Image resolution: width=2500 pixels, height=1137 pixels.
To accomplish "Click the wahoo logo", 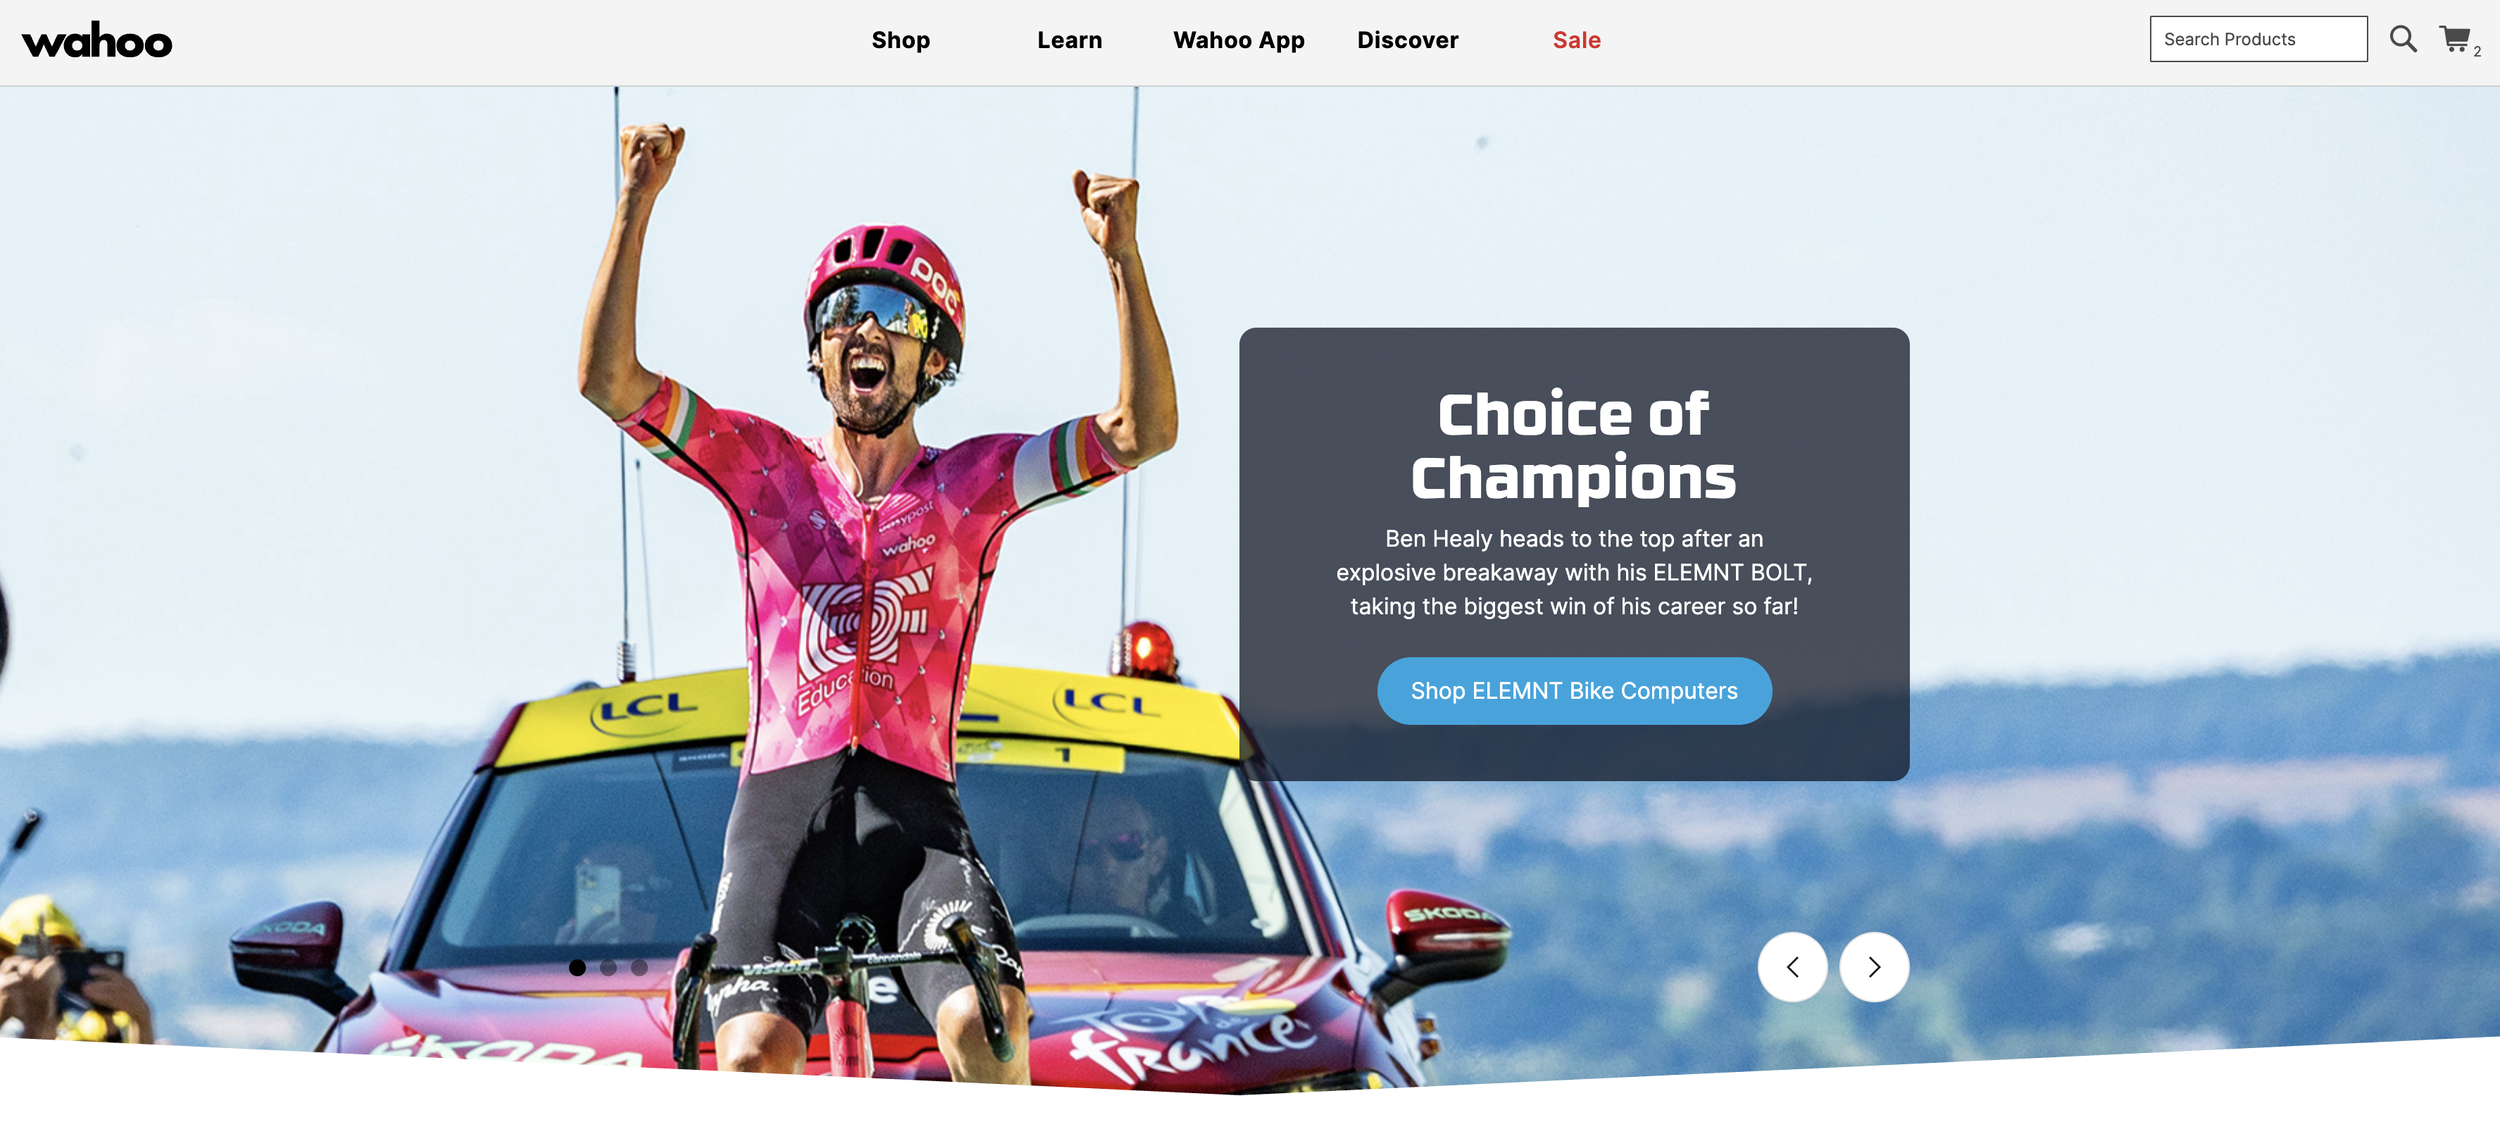I will tap(97, 41).
